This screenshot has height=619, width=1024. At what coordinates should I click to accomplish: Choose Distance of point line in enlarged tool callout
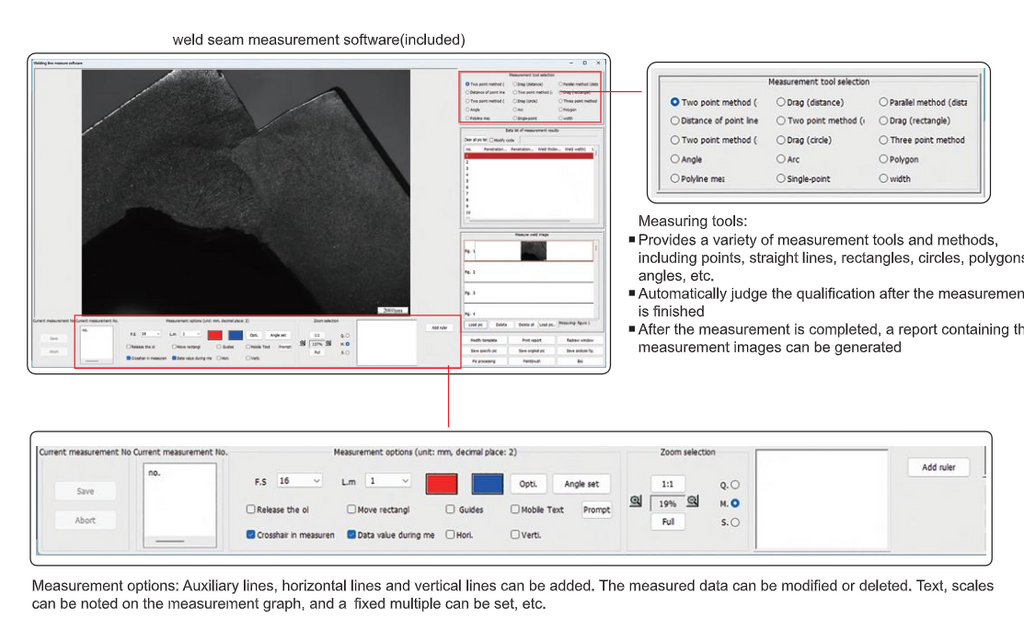coord(675,121)
